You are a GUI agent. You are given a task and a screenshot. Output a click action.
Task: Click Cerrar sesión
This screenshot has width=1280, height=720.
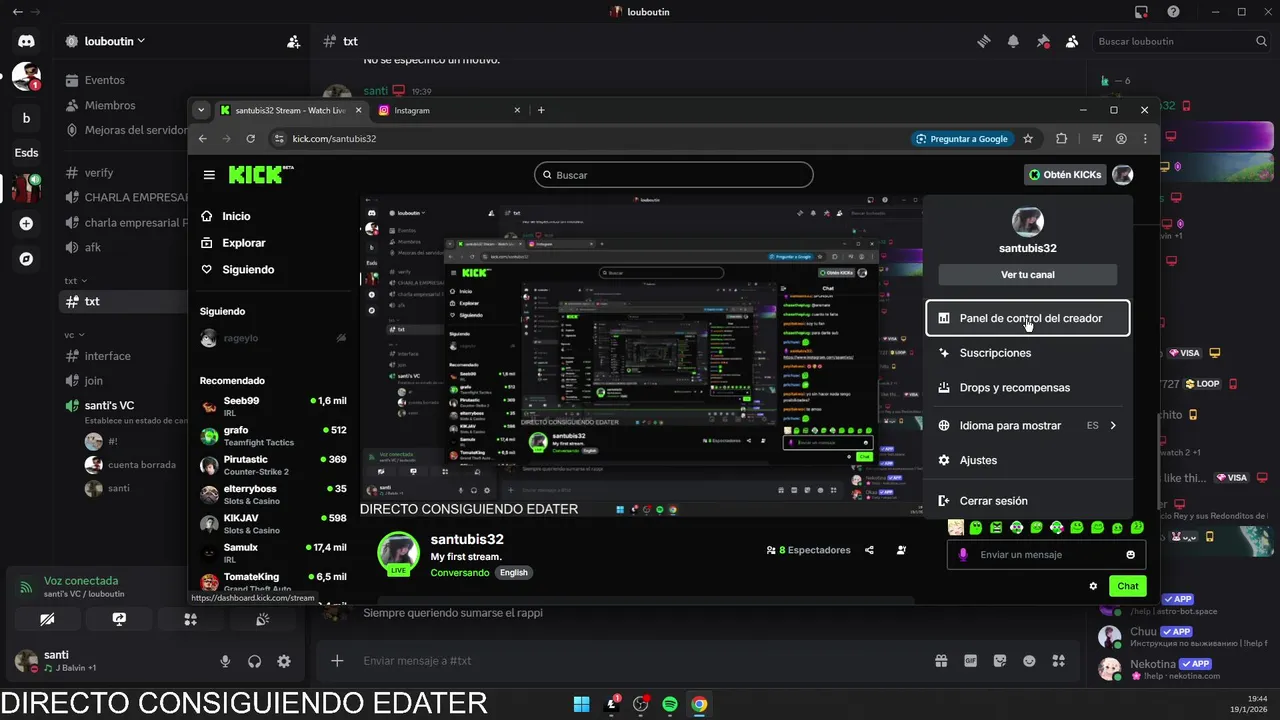[x=1028, y=501]
